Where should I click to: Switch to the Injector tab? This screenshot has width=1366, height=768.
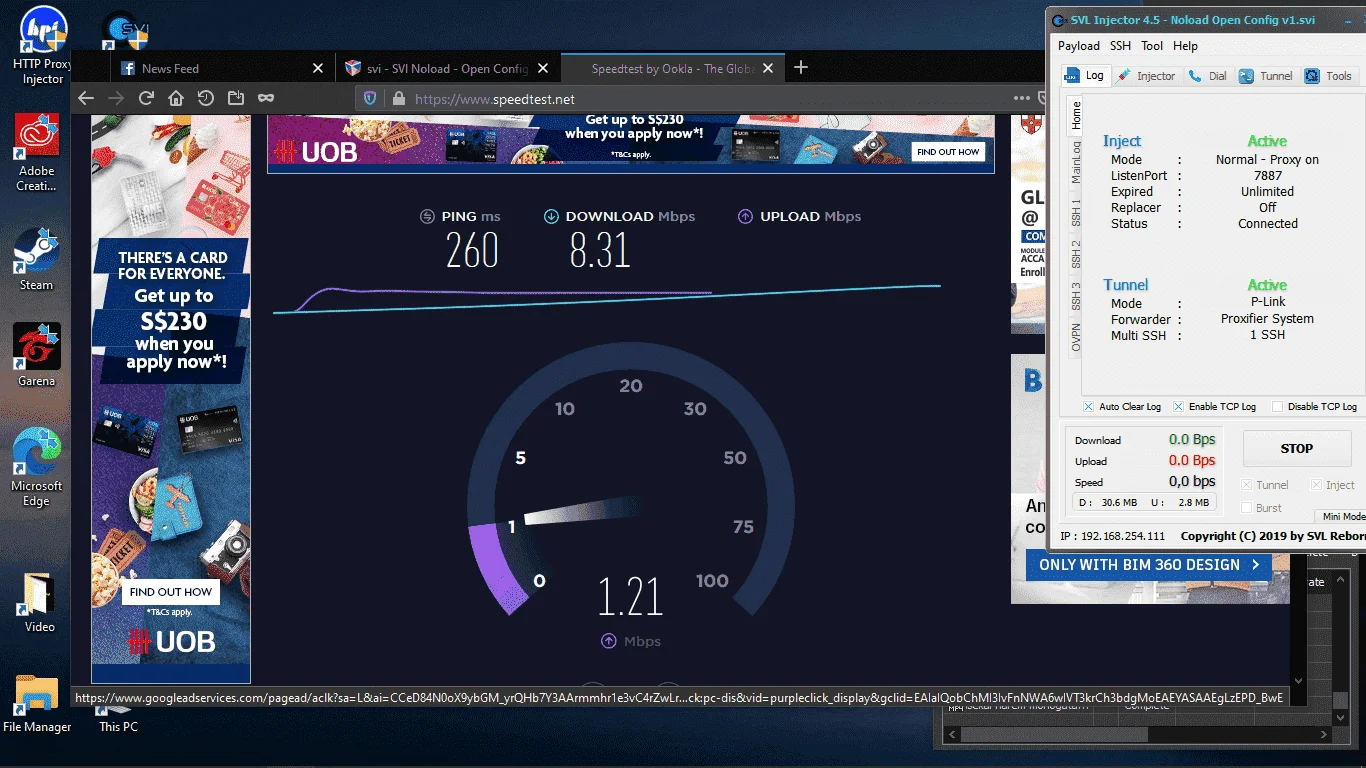coord(1146,76)
